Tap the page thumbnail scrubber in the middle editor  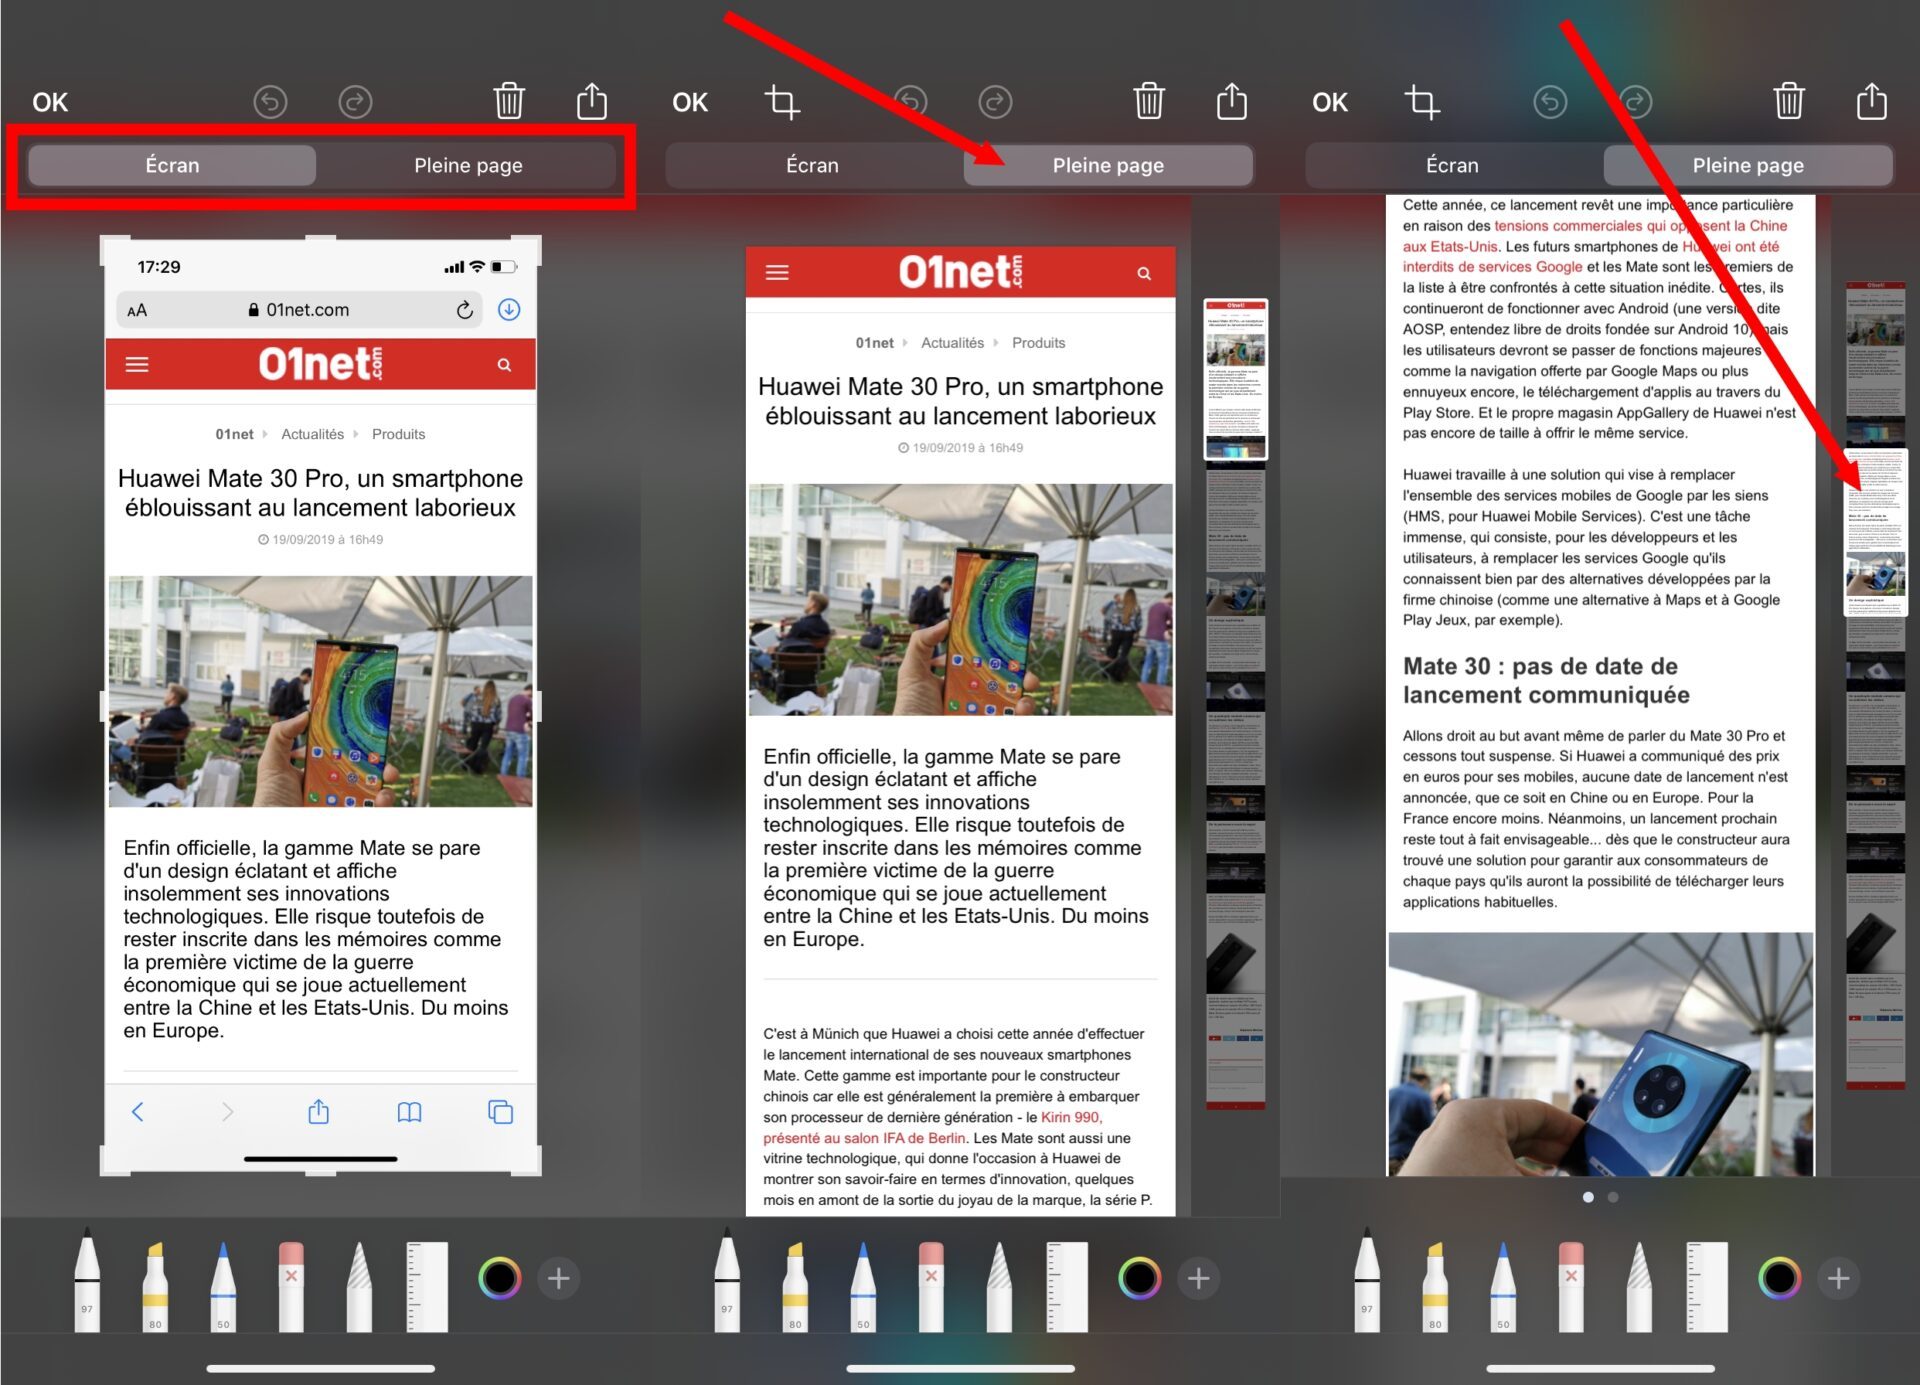(1236, 379)
